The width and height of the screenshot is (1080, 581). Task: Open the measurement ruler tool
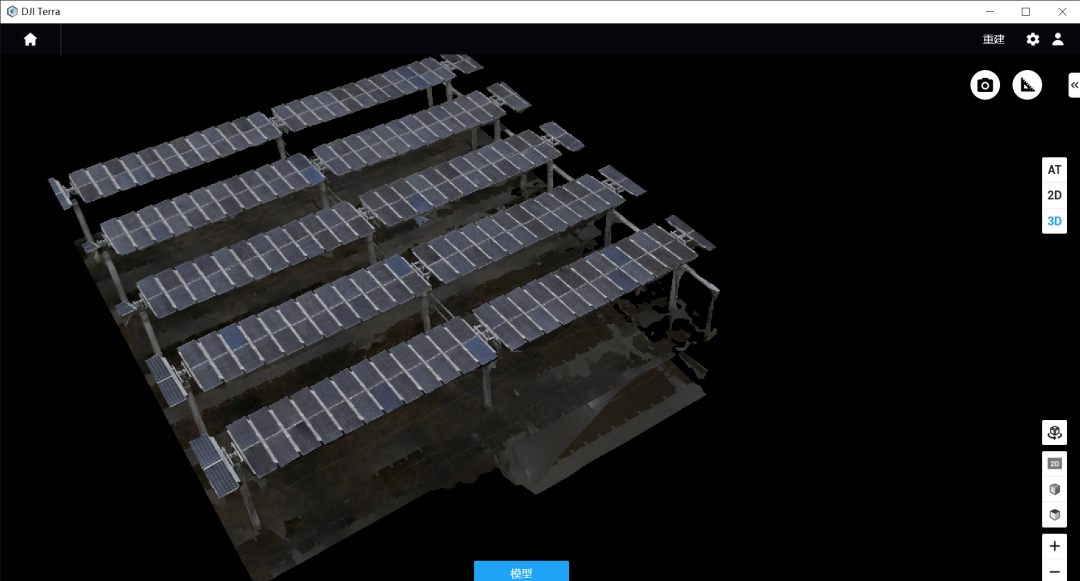point(1027,85)
